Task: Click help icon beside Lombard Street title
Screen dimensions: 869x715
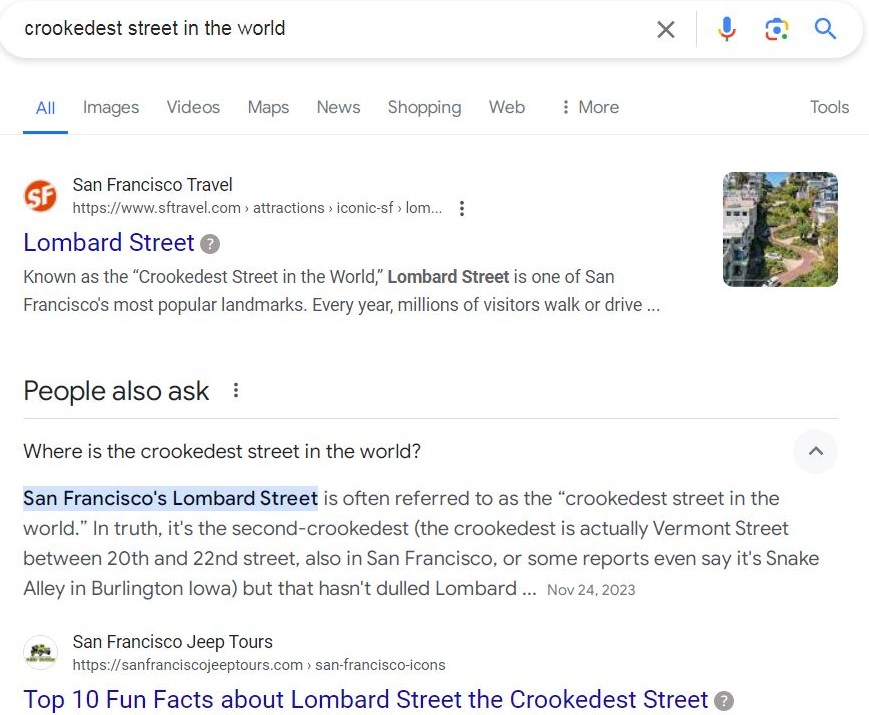Action: pos(210,244)
